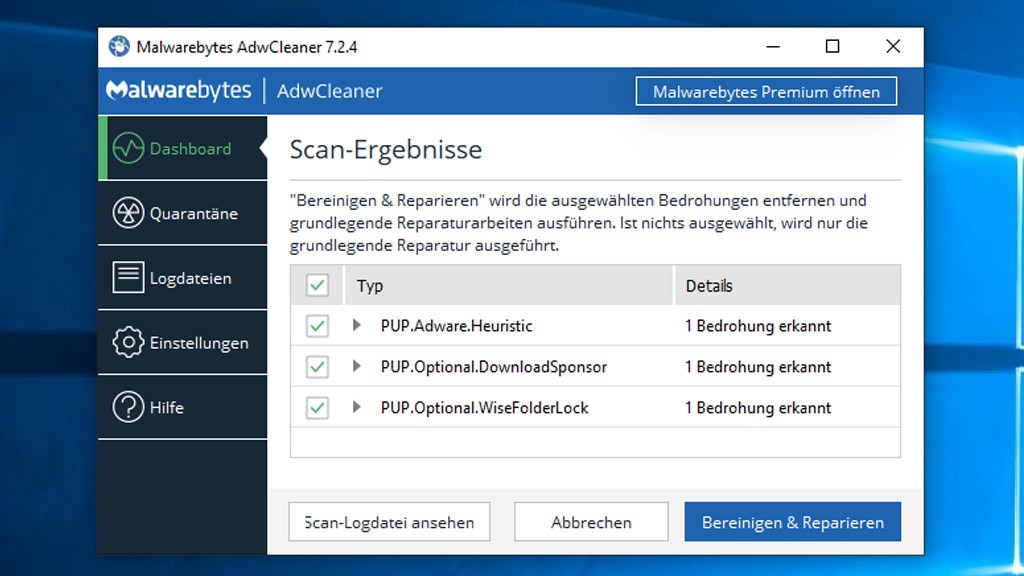The height and width of the screenshot is (576, 1024).
Task: Uncheck the PUP.Optional.DownloadSponsor checkbox
Action: click(x=317, y=367)
